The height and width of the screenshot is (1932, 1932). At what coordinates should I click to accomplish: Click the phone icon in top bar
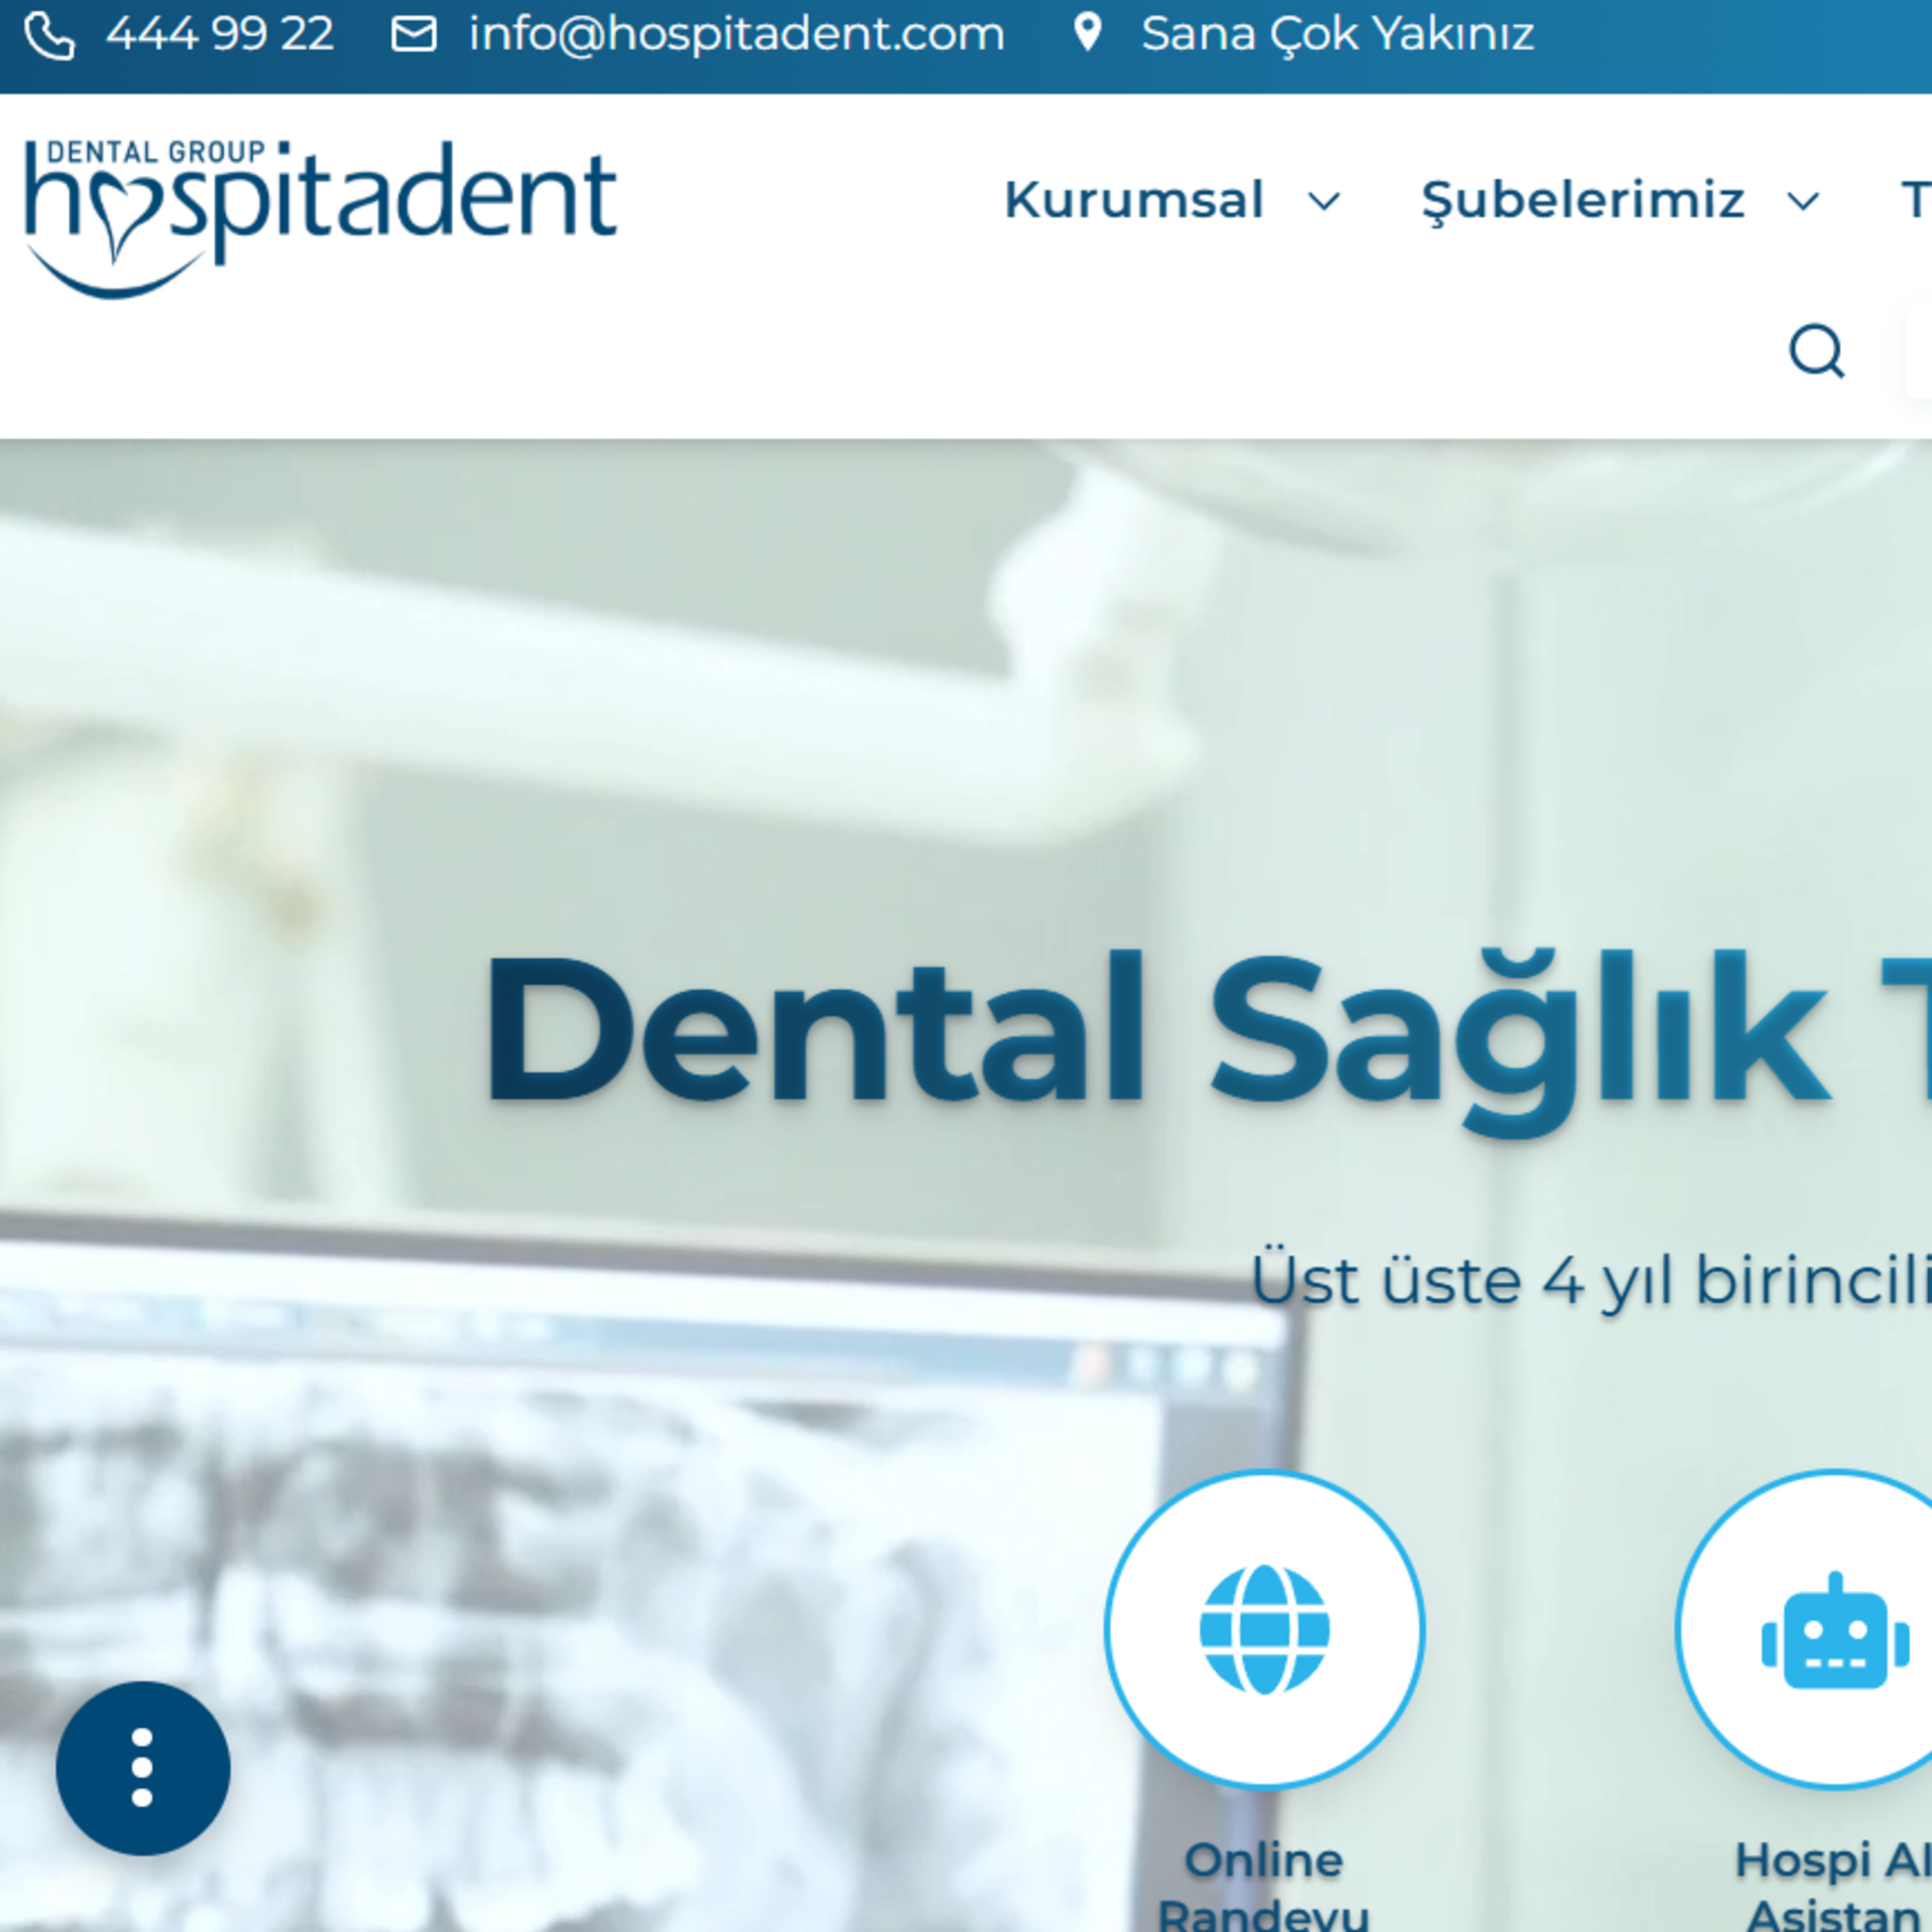tap(49, 36)
